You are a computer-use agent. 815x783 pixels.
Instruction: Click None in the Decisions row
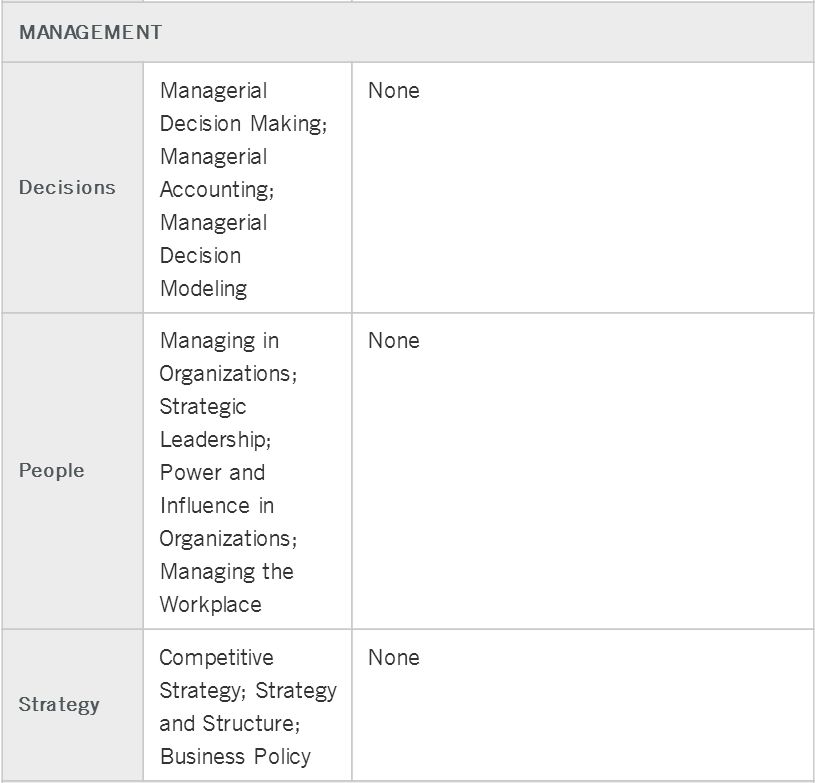pos(393,90)
